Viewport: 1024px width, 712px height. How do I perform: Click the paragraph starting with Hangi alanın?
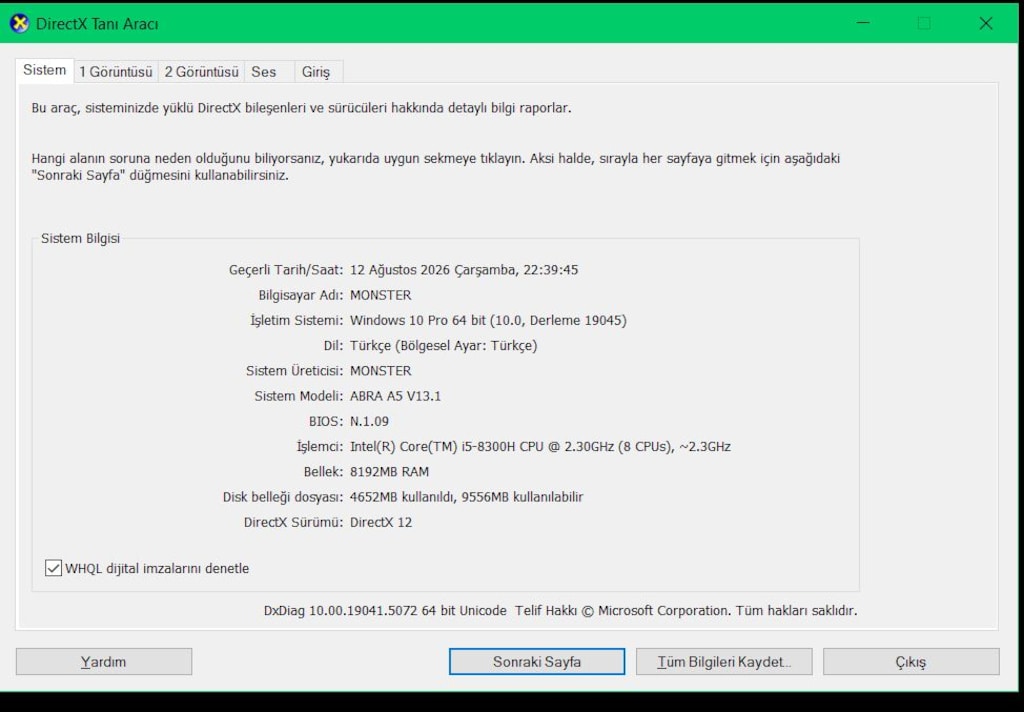tap(436, 167)
